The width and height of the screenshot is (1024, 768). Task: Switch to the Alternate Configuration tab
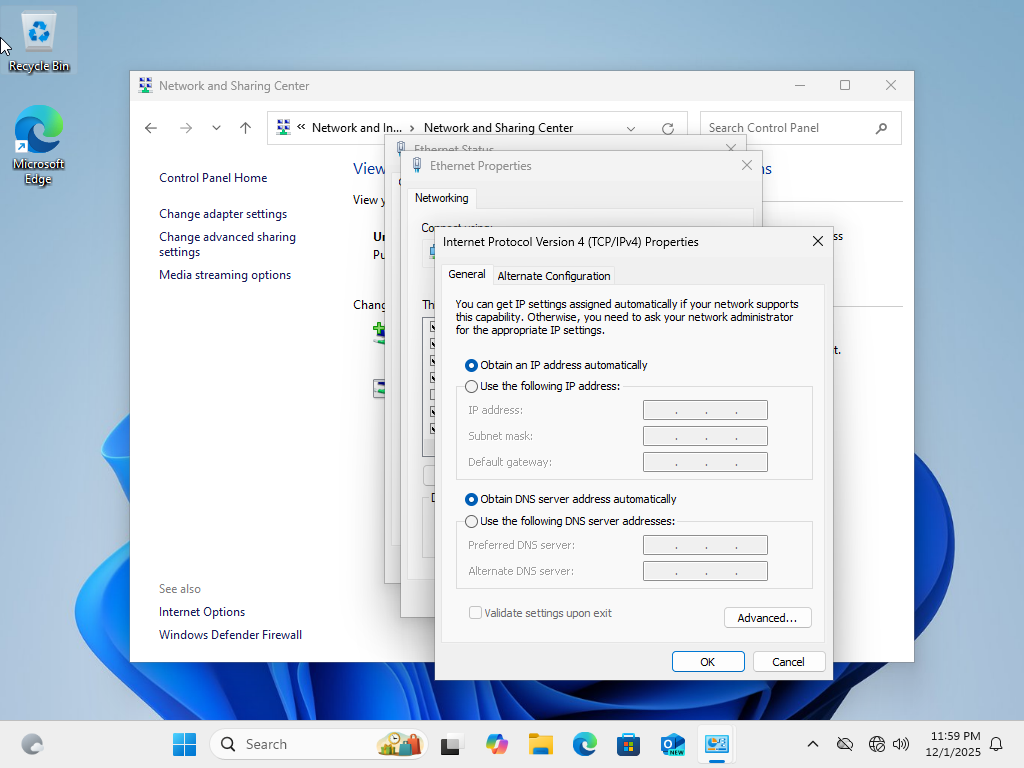pos(553,275)
